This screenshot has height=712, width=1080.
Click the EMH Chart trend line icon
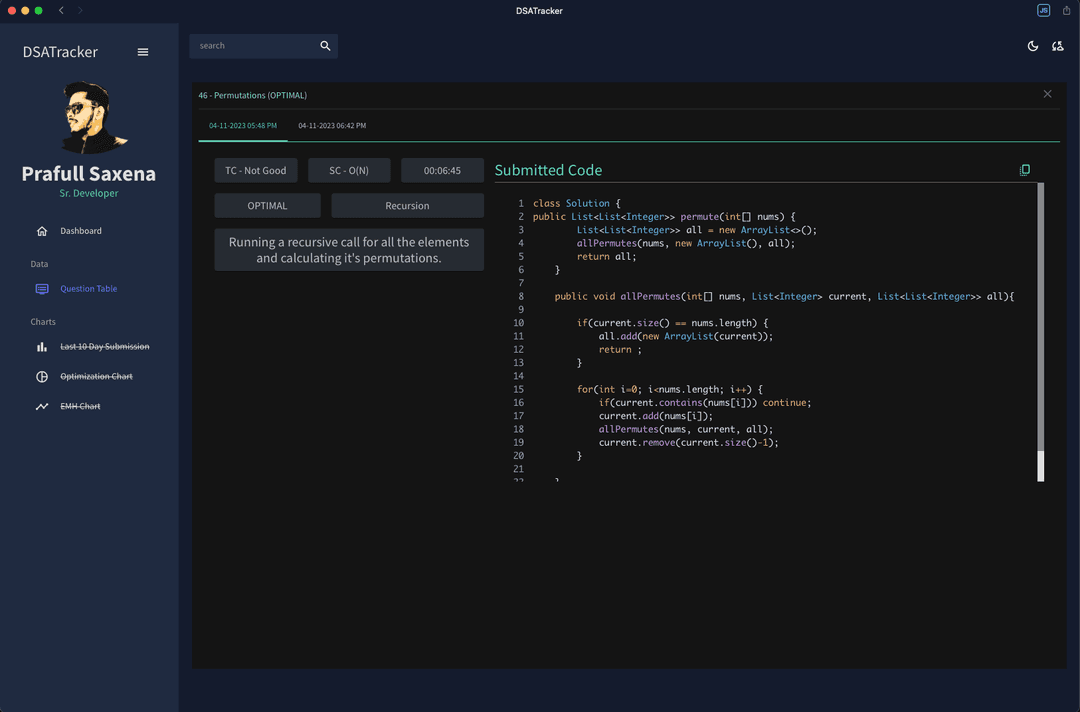[42, 407]
